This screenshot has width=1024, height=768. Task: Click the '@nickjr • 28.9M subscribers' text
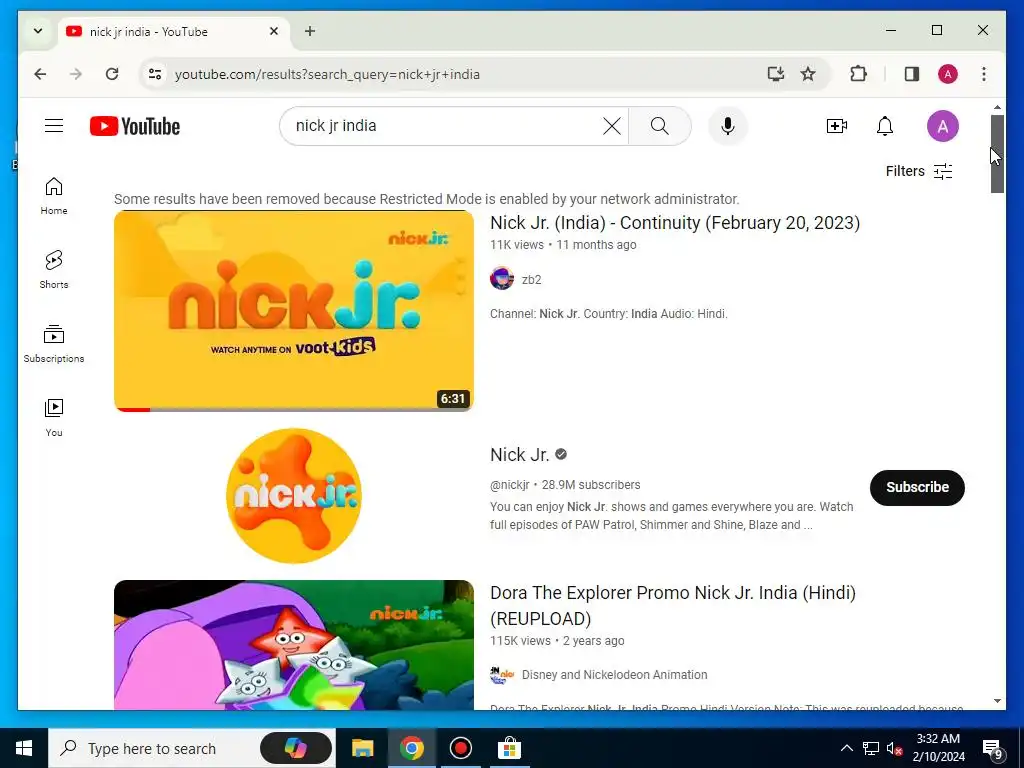(565, 485)
